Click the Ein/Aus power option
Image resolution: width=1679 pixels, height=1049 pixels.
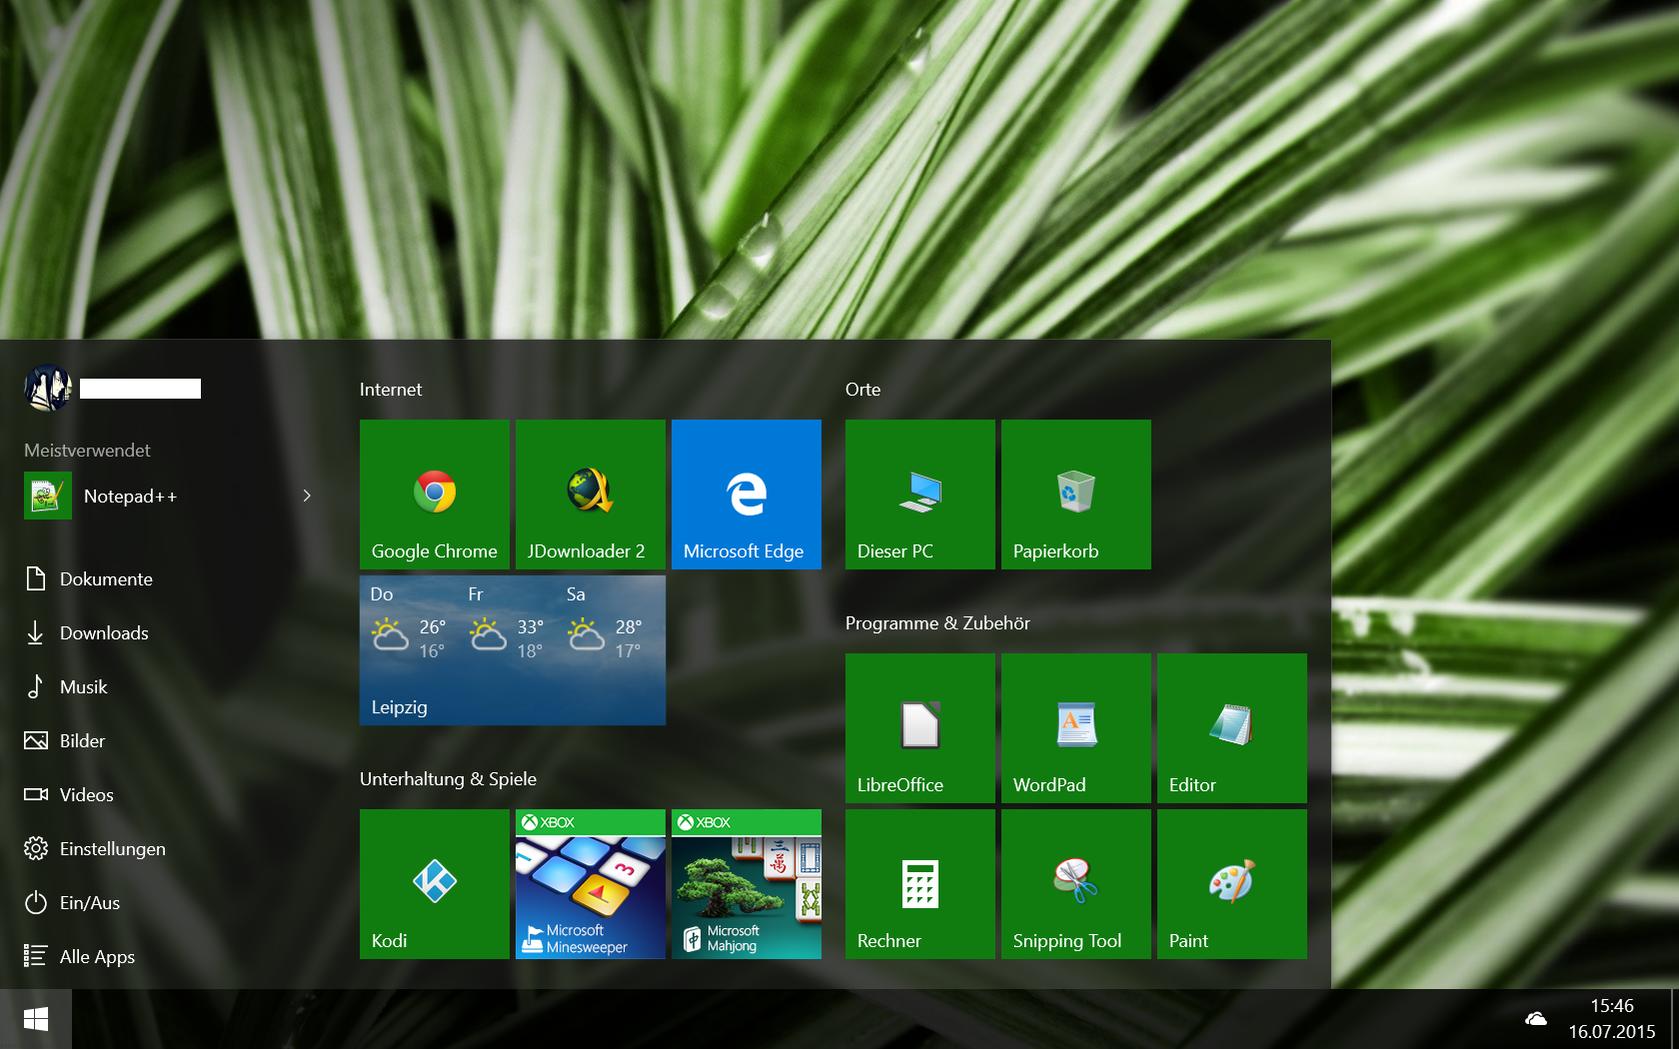point(72,903)
